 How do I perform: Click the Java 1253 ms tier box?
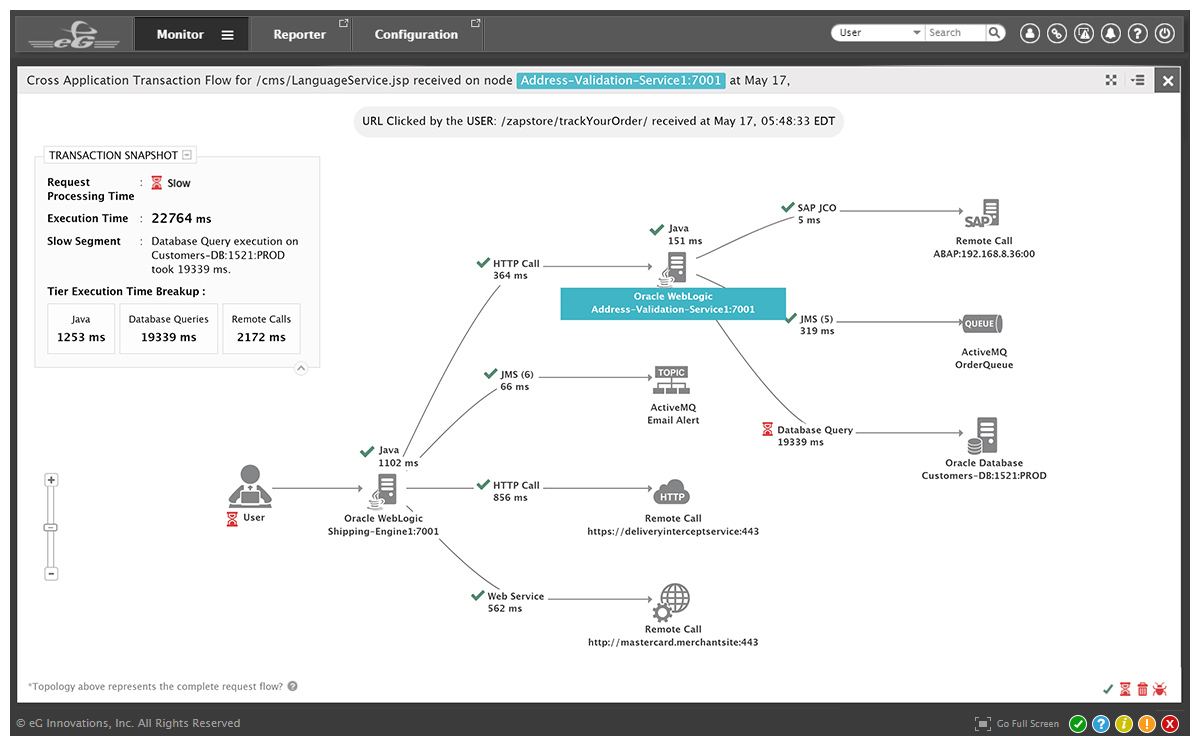81,329
